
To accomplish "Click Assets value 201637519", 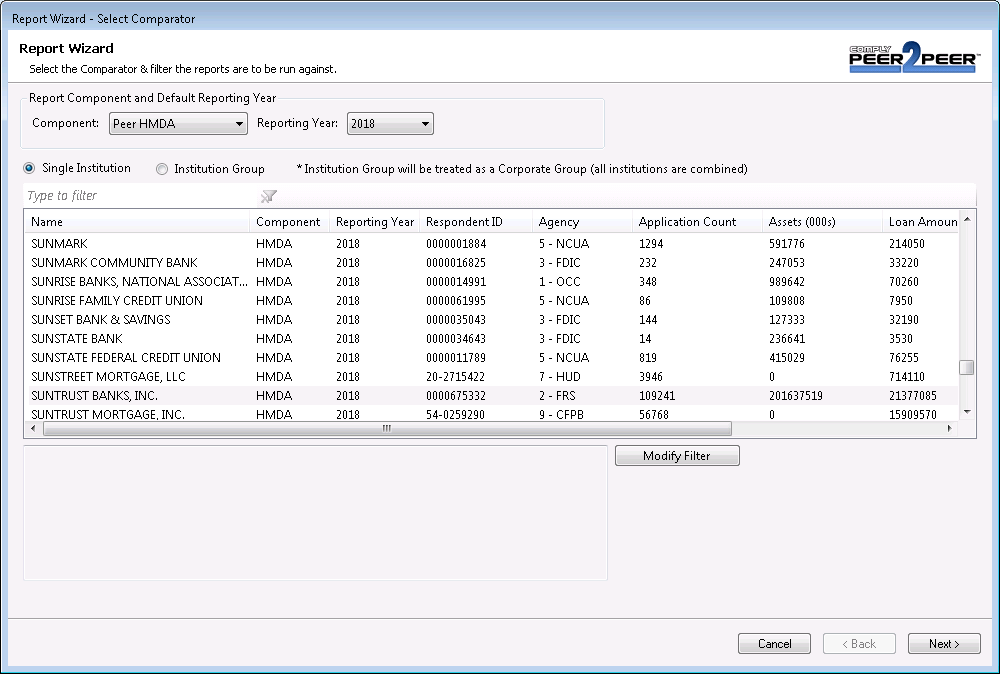I will [795, 396].
